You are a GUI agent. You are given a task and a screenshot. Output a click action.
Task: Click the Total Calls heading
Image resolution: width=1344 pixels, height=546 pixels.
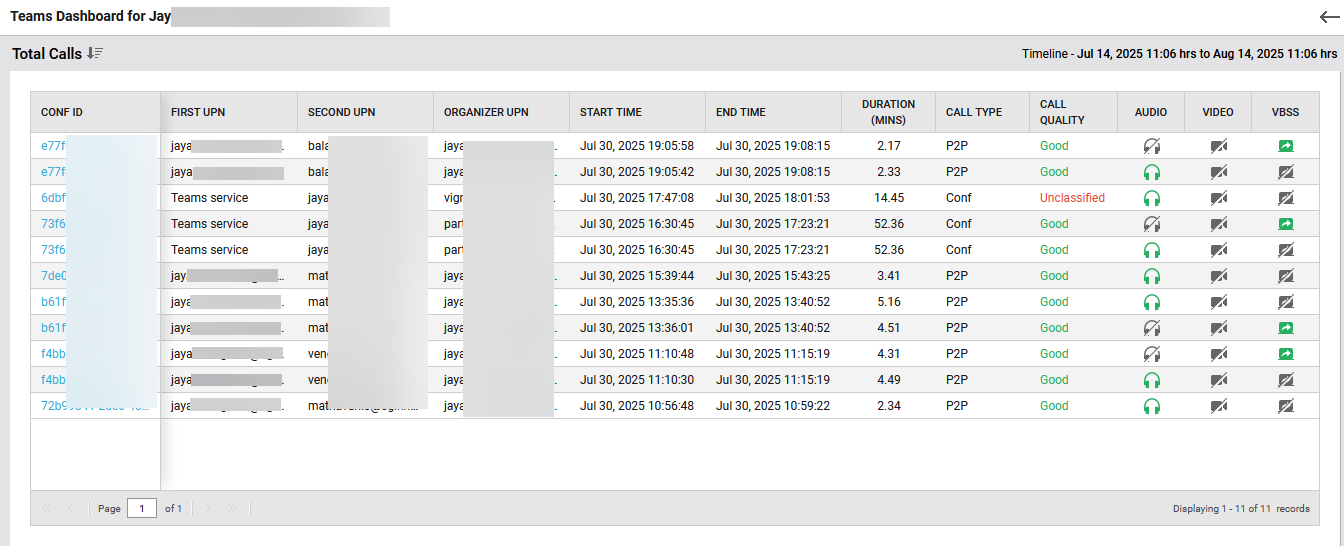47,54
